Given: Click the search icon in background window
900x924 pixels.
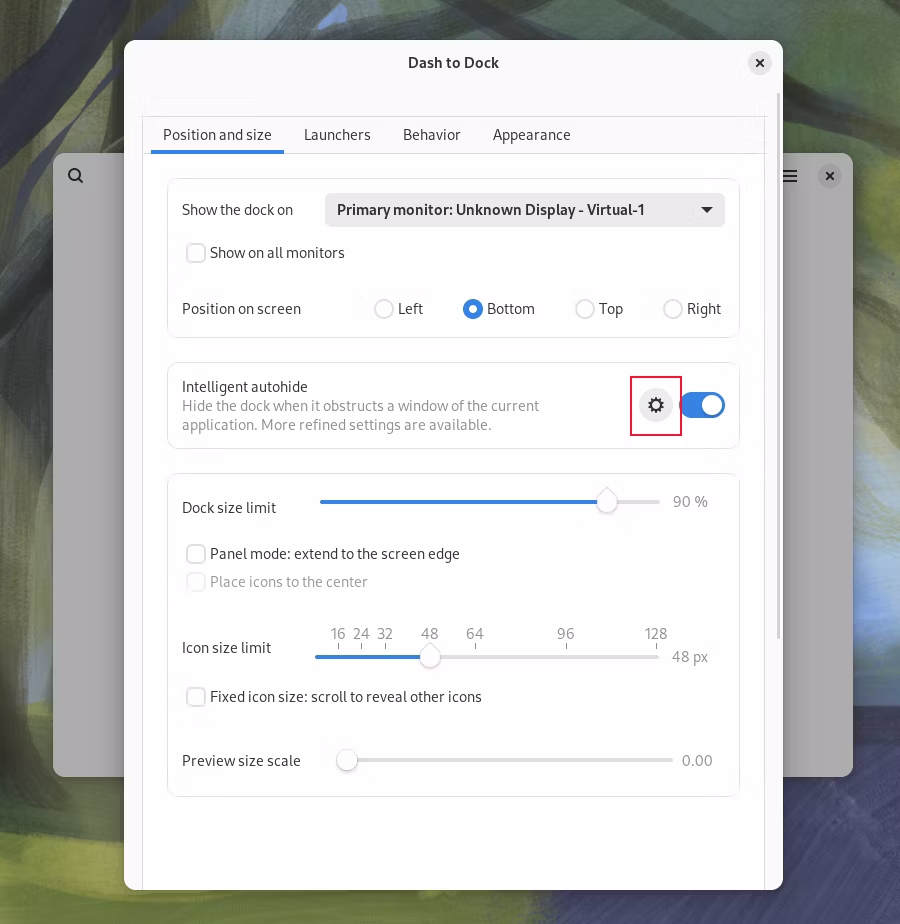Looking at the screenshot, I should [x=76, y=176].
